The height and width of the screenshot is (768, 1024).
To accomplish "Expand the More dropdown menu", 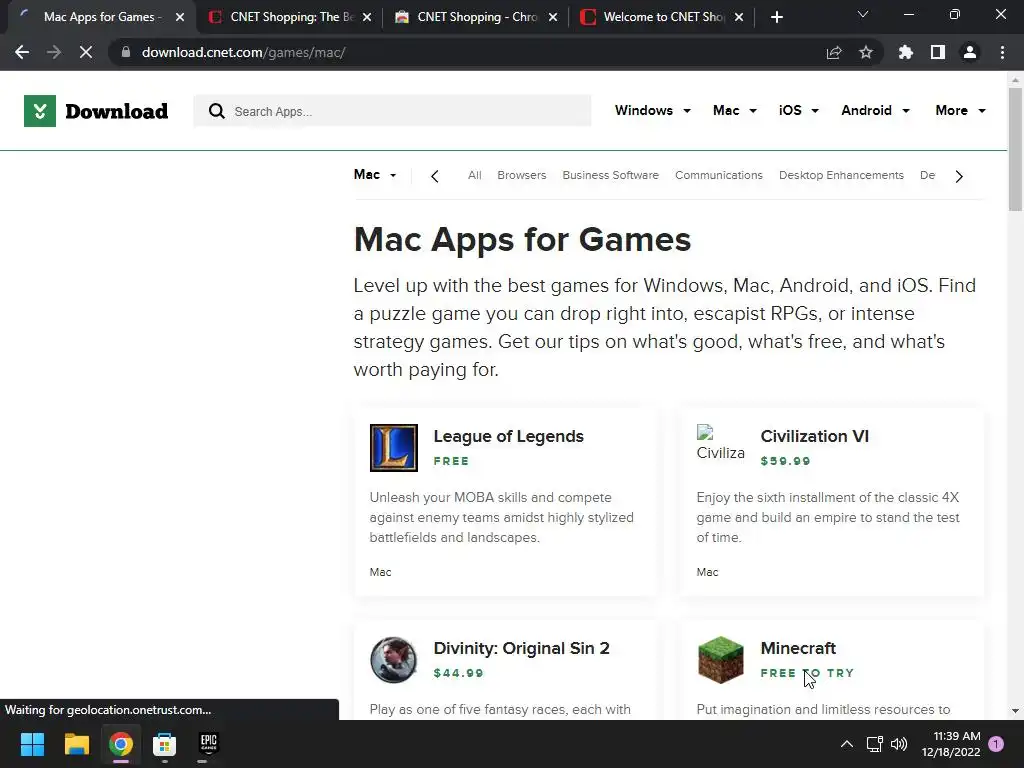I will coord(960,110).
